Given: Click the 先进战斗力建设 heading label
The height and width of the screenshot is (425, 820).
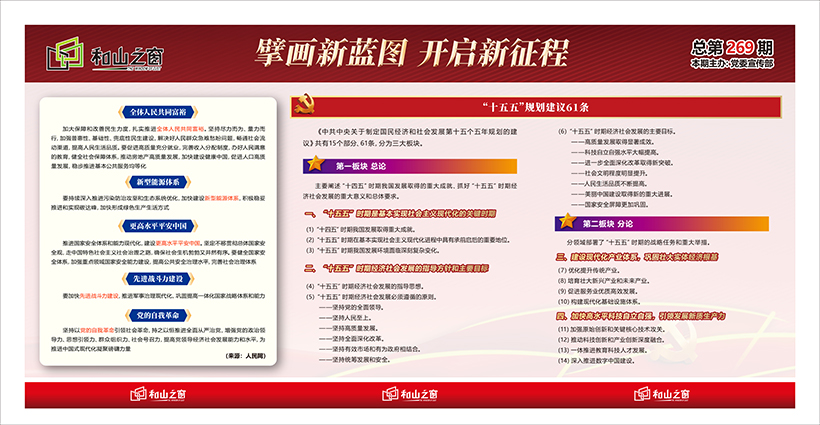Looking at the screenshot, I should pyautogui.click(x=154, y=280).
